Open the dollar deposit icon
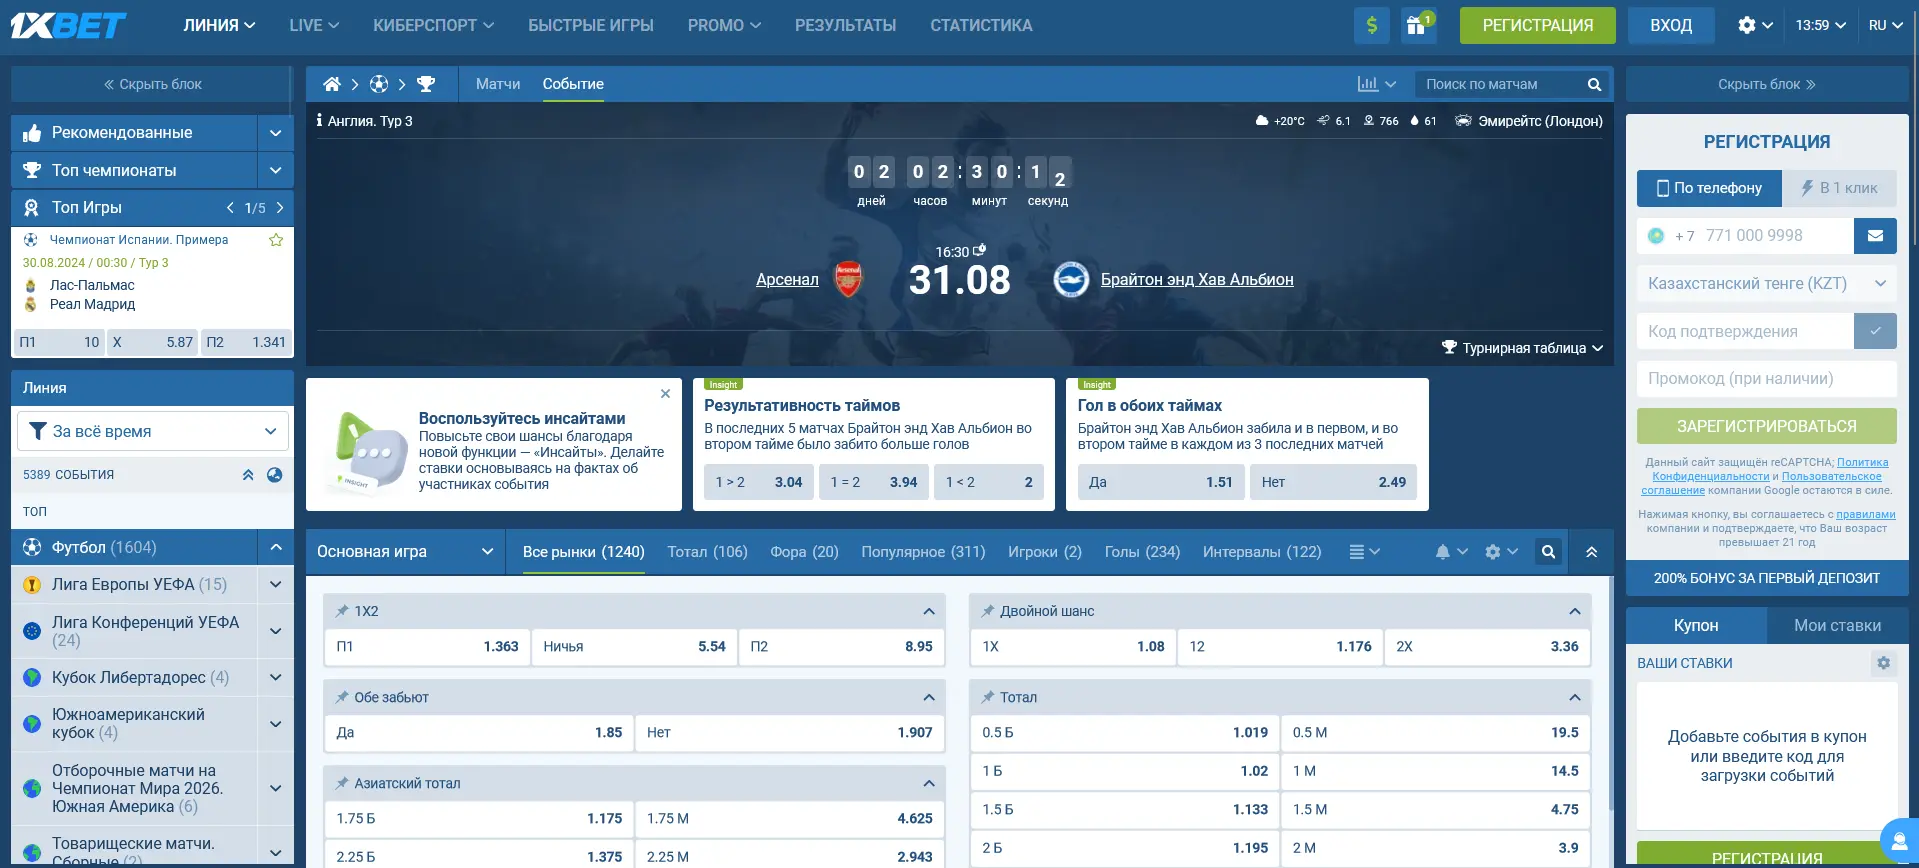This screenshot has width=1919, height=868. coord(1372,25)
